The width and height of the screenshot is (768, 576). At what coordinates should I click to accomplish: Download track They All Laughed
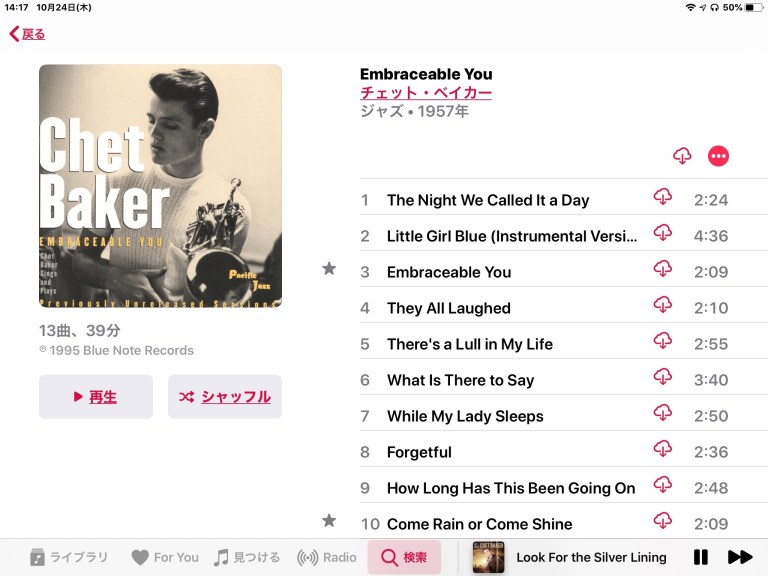tap(663, 305)
